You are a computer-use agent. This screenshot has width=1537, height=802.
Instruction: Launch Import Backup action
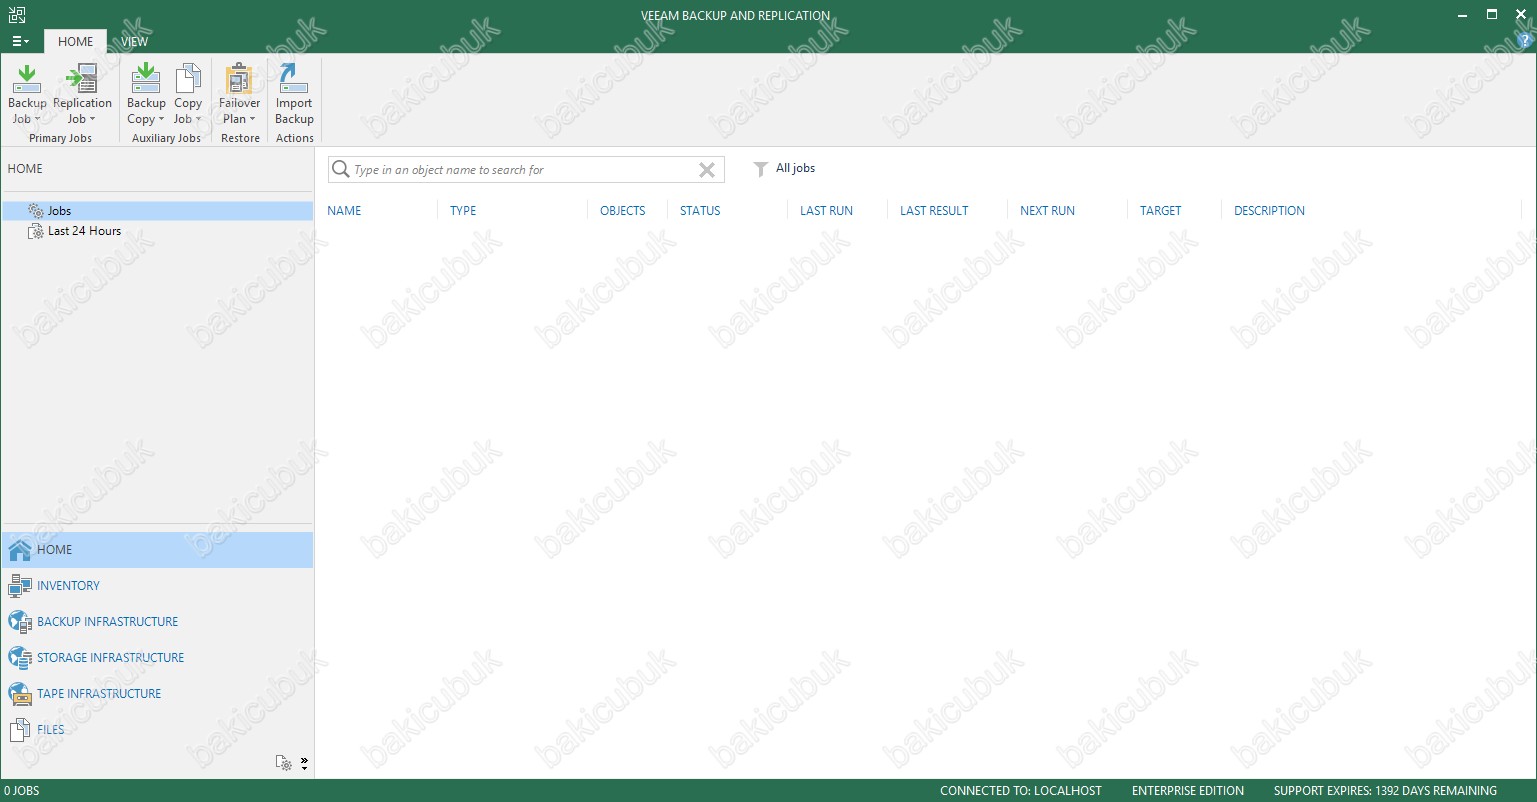[294, 94]
